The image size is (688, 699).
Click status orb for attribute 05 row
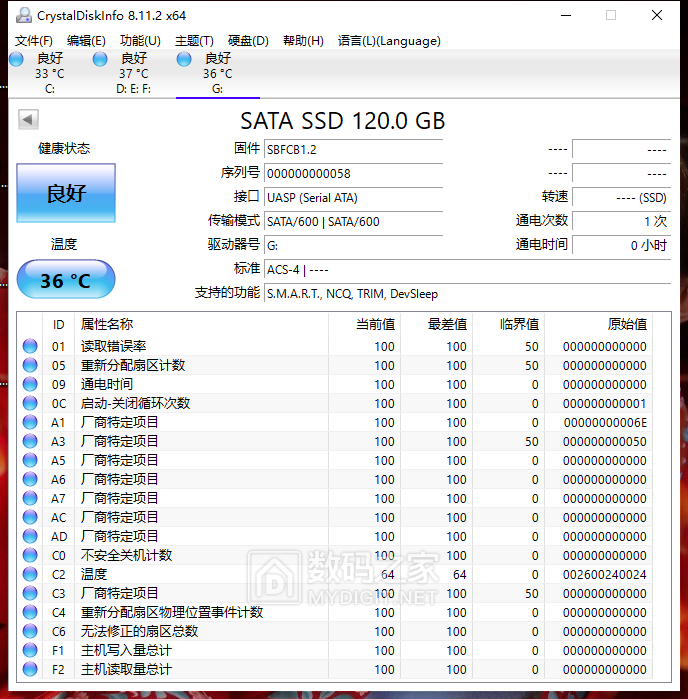[30, 365]
